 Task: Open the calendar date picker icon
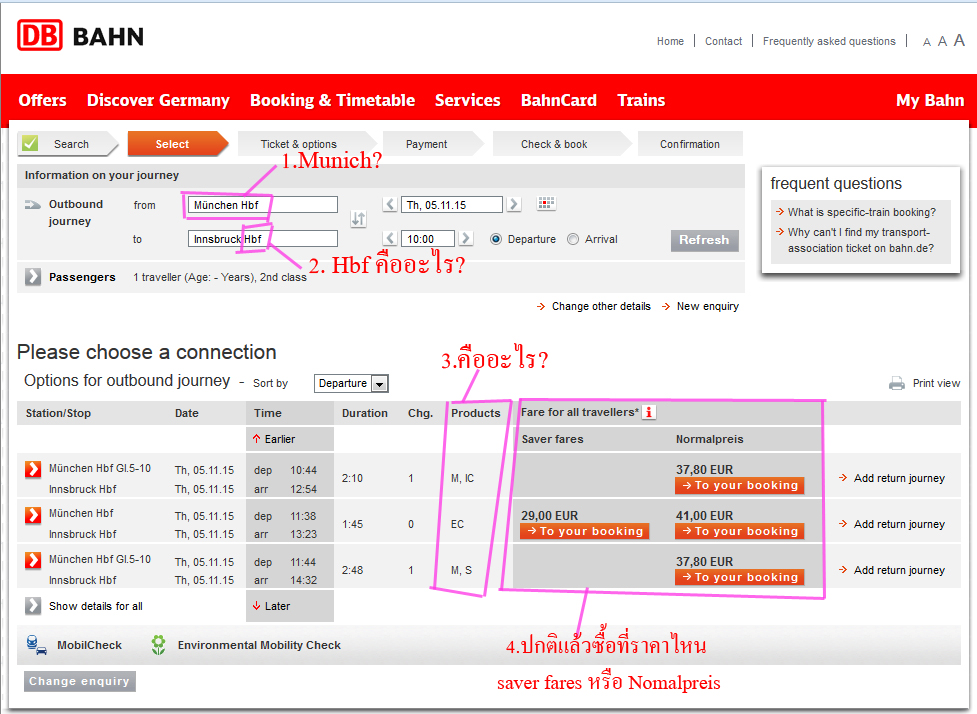(546, 204)
